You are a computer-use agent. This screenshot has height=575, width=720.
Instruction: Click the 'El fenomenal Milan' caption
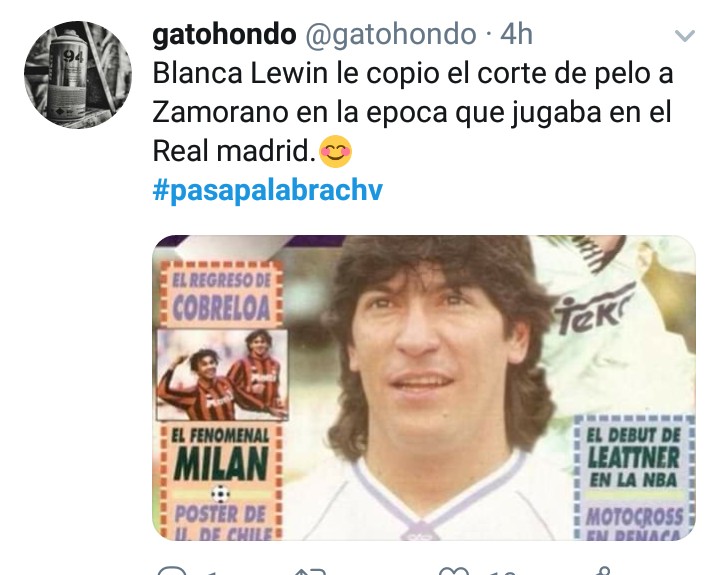pyautogui.click(x=220, y=457)
